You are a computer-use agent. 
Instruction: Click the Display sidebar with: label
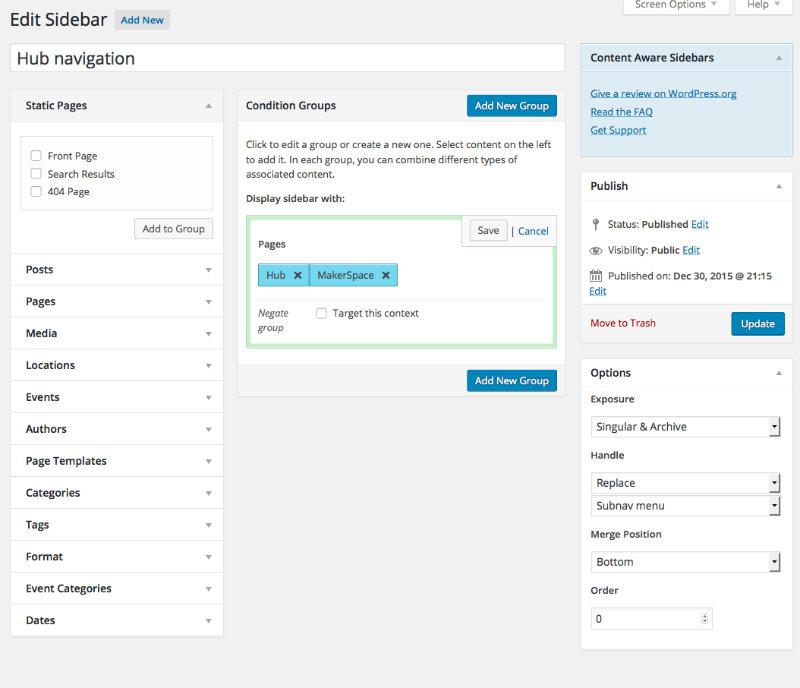(x=295, y=199)
